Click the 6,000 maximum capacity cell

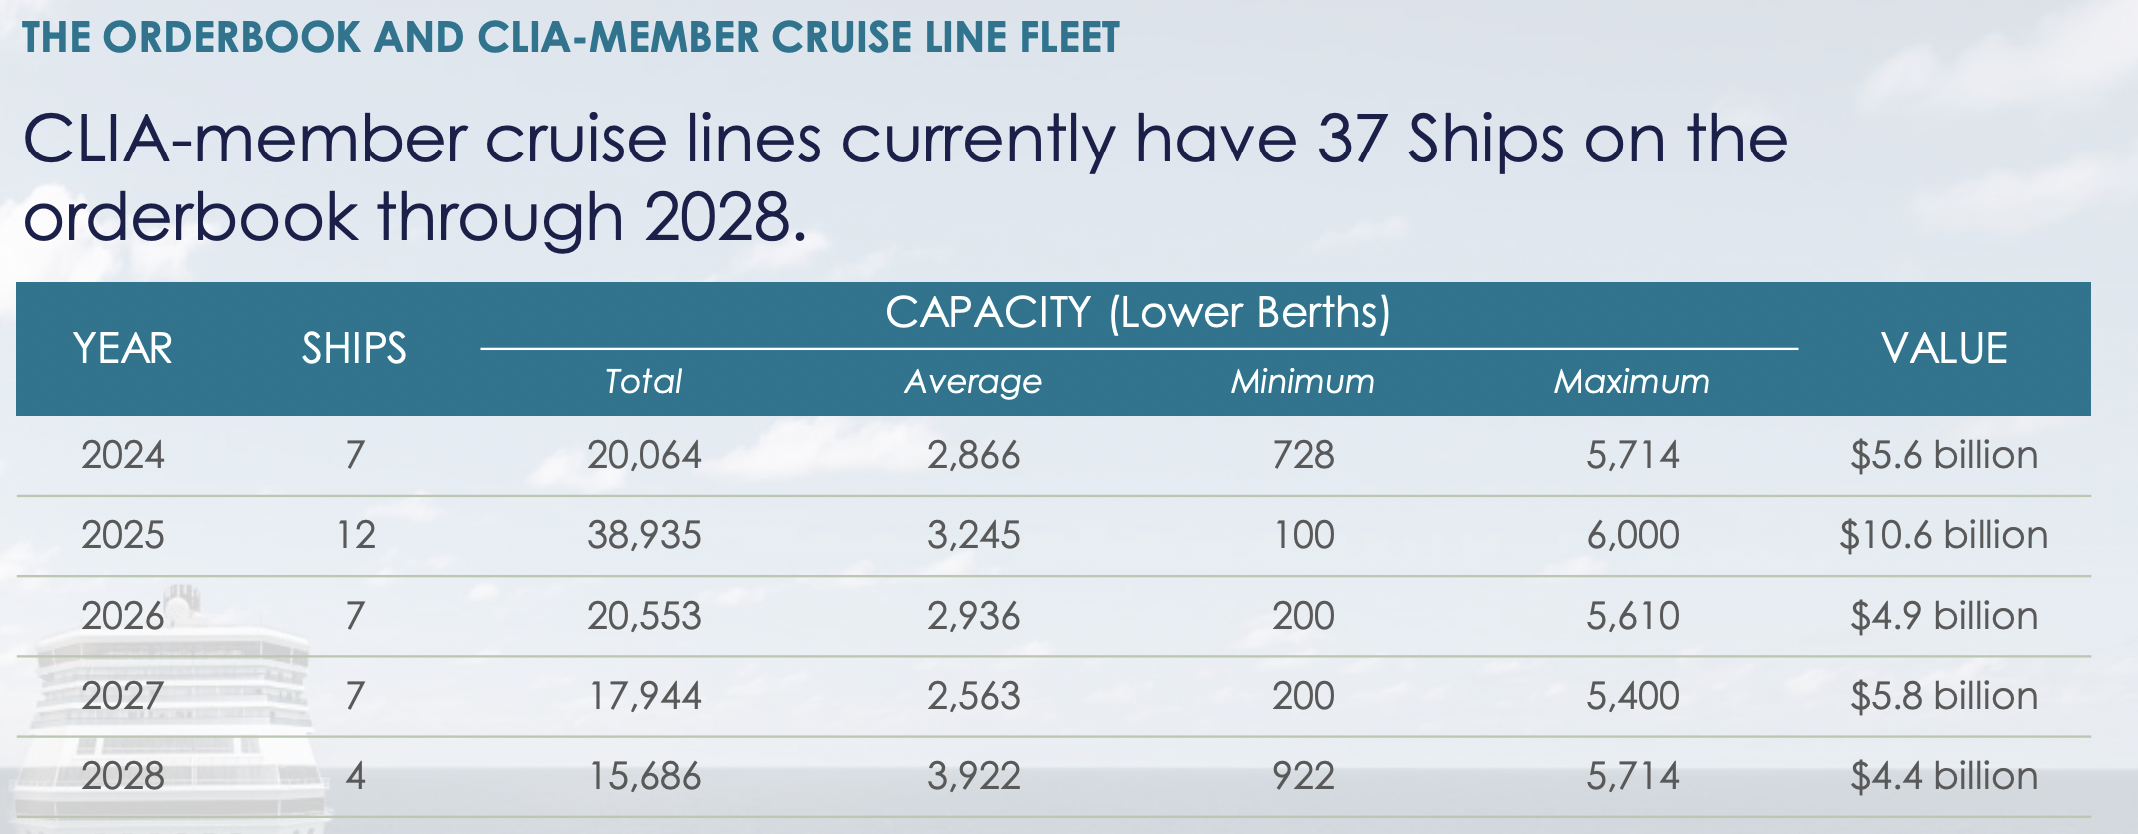coord(1632,536)
